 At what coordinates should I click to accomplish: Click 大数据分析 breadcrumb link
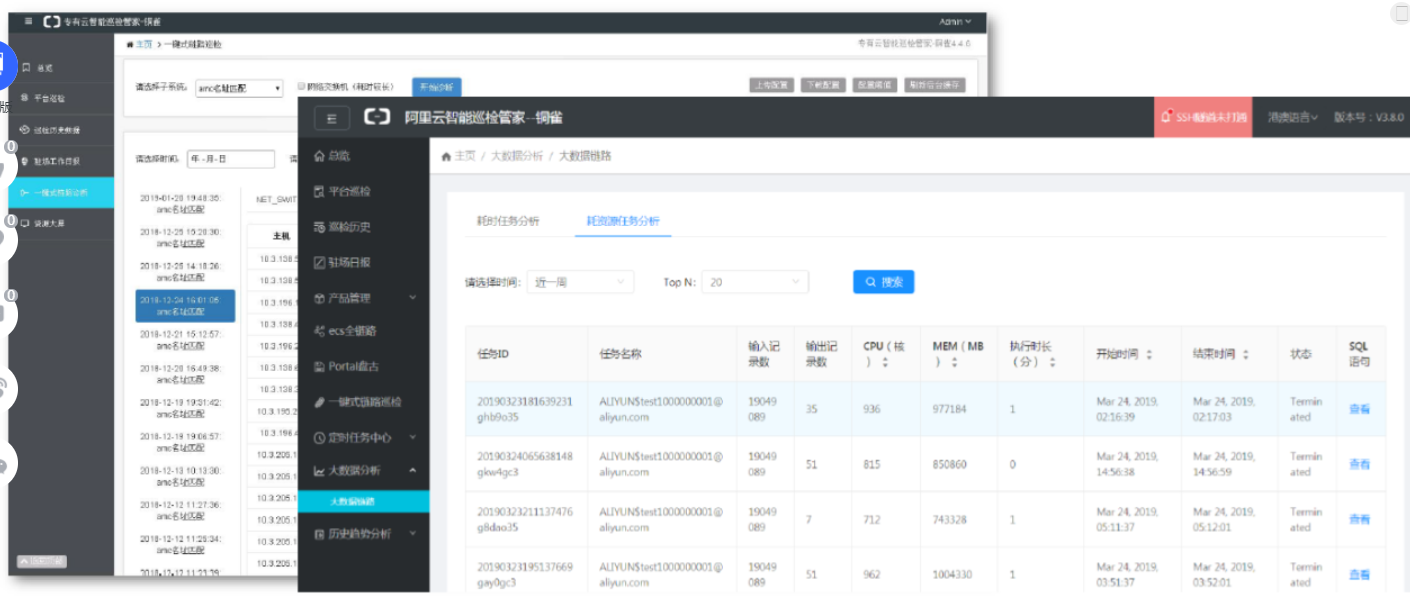pos(516,156)
